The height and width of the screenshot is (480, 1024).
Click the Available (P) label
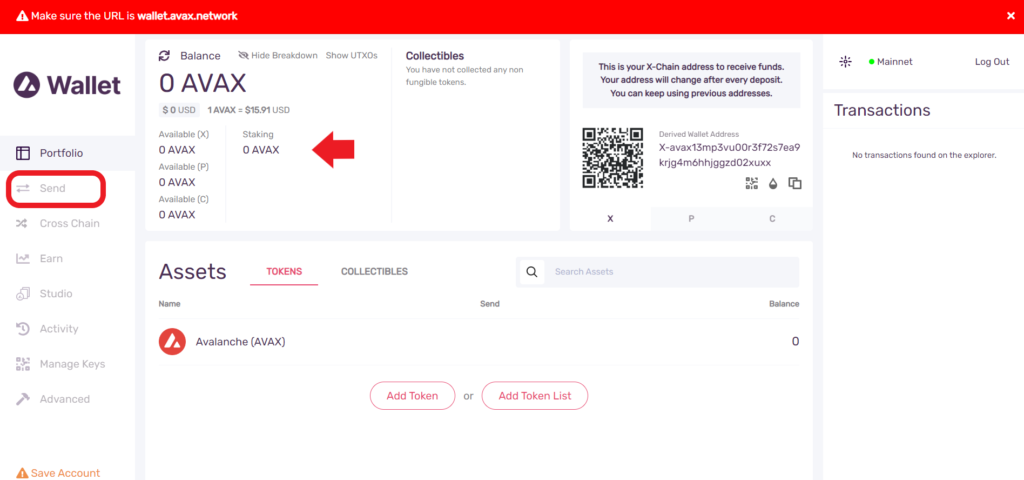(x=184, y=167)
